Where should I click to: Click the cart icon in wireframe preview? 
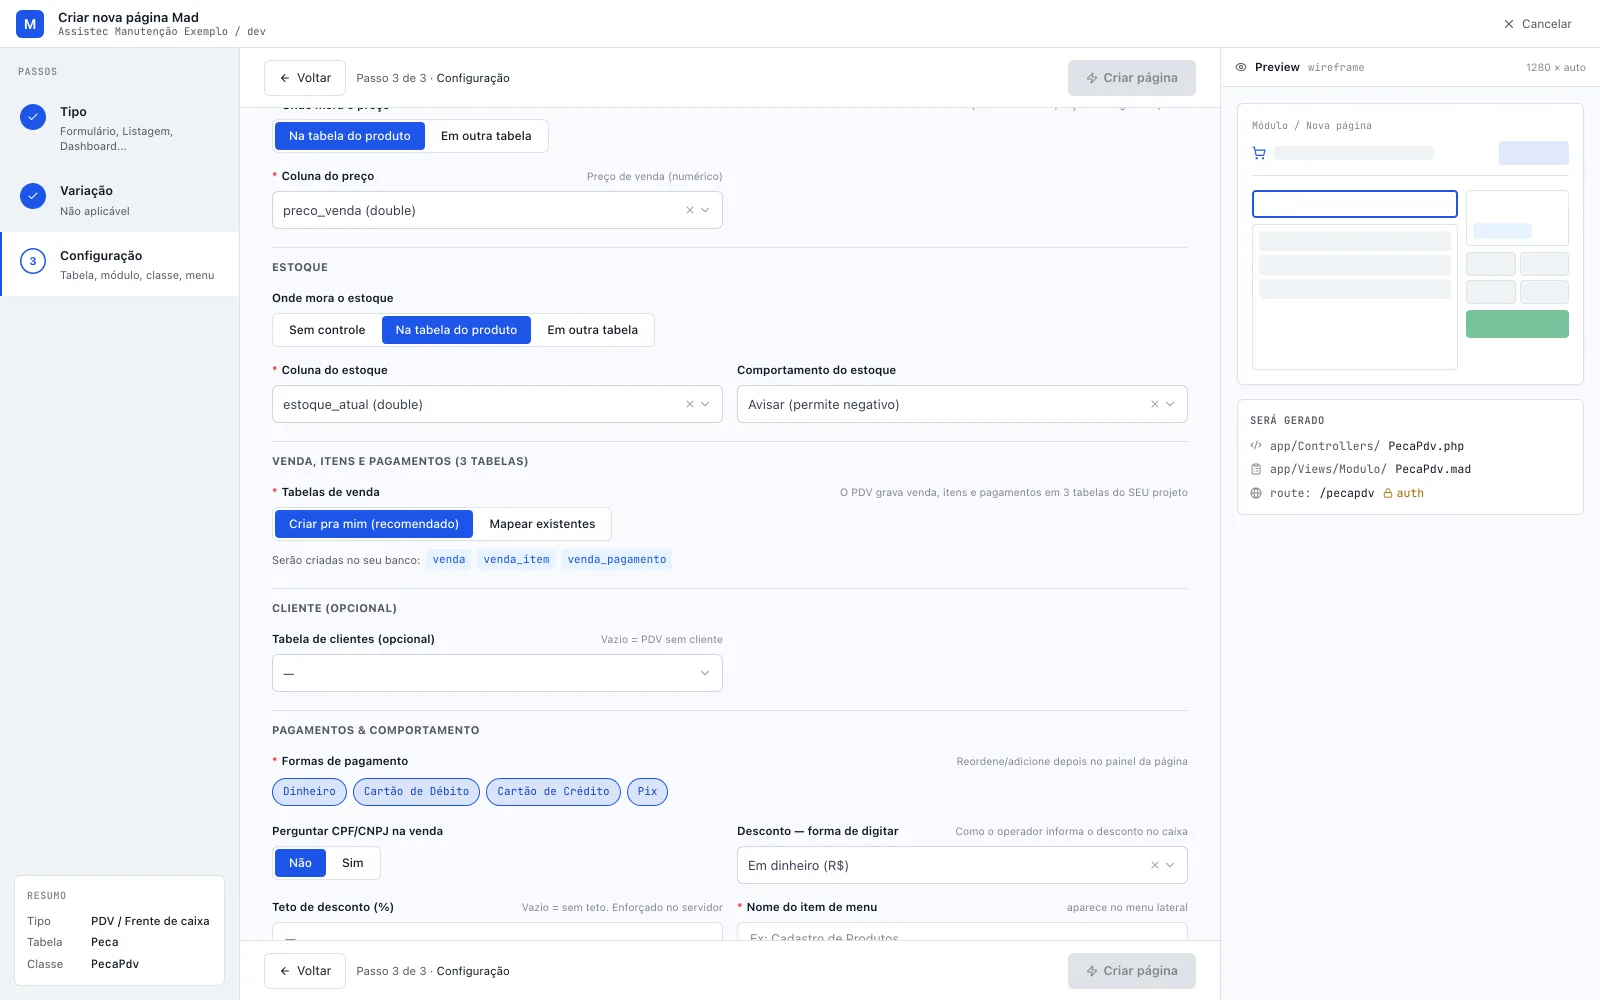(1259, 153)
